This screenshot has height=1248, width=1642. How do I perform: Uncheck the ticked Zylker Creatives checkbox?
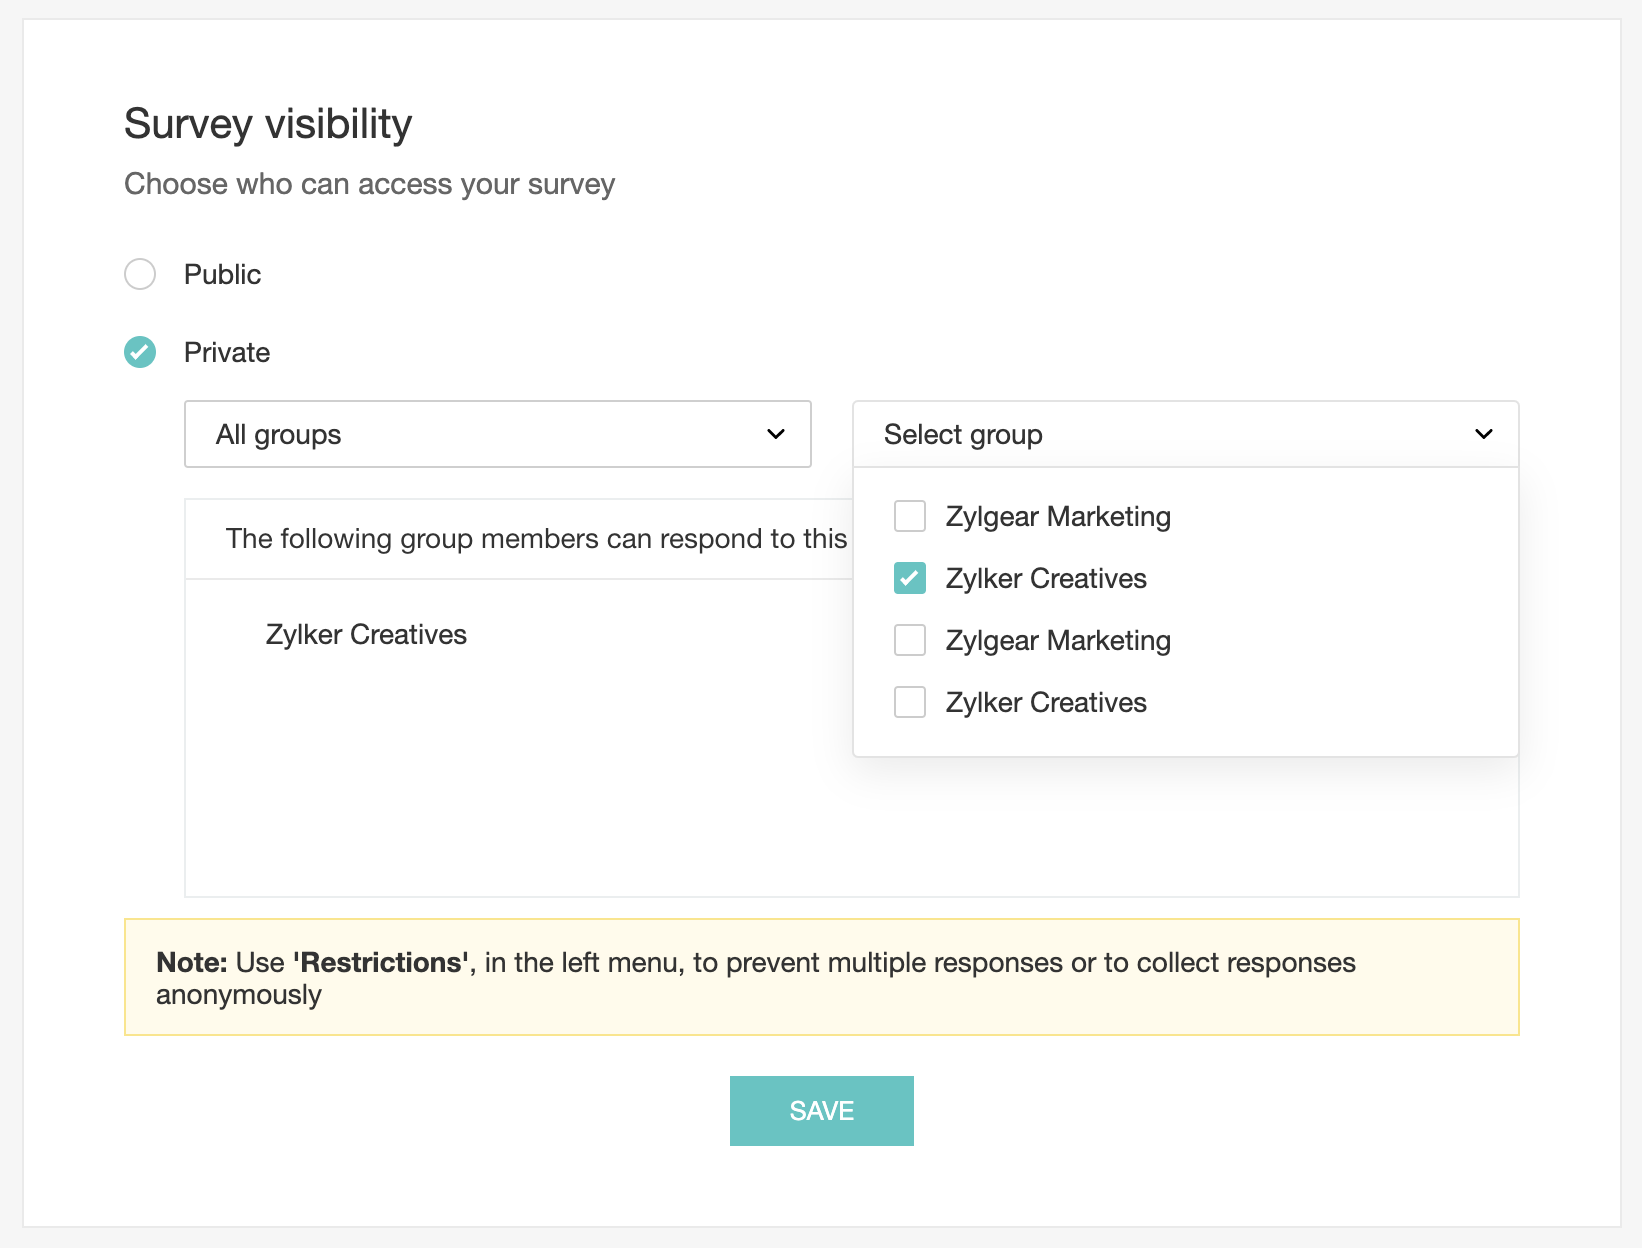(910, 578)
